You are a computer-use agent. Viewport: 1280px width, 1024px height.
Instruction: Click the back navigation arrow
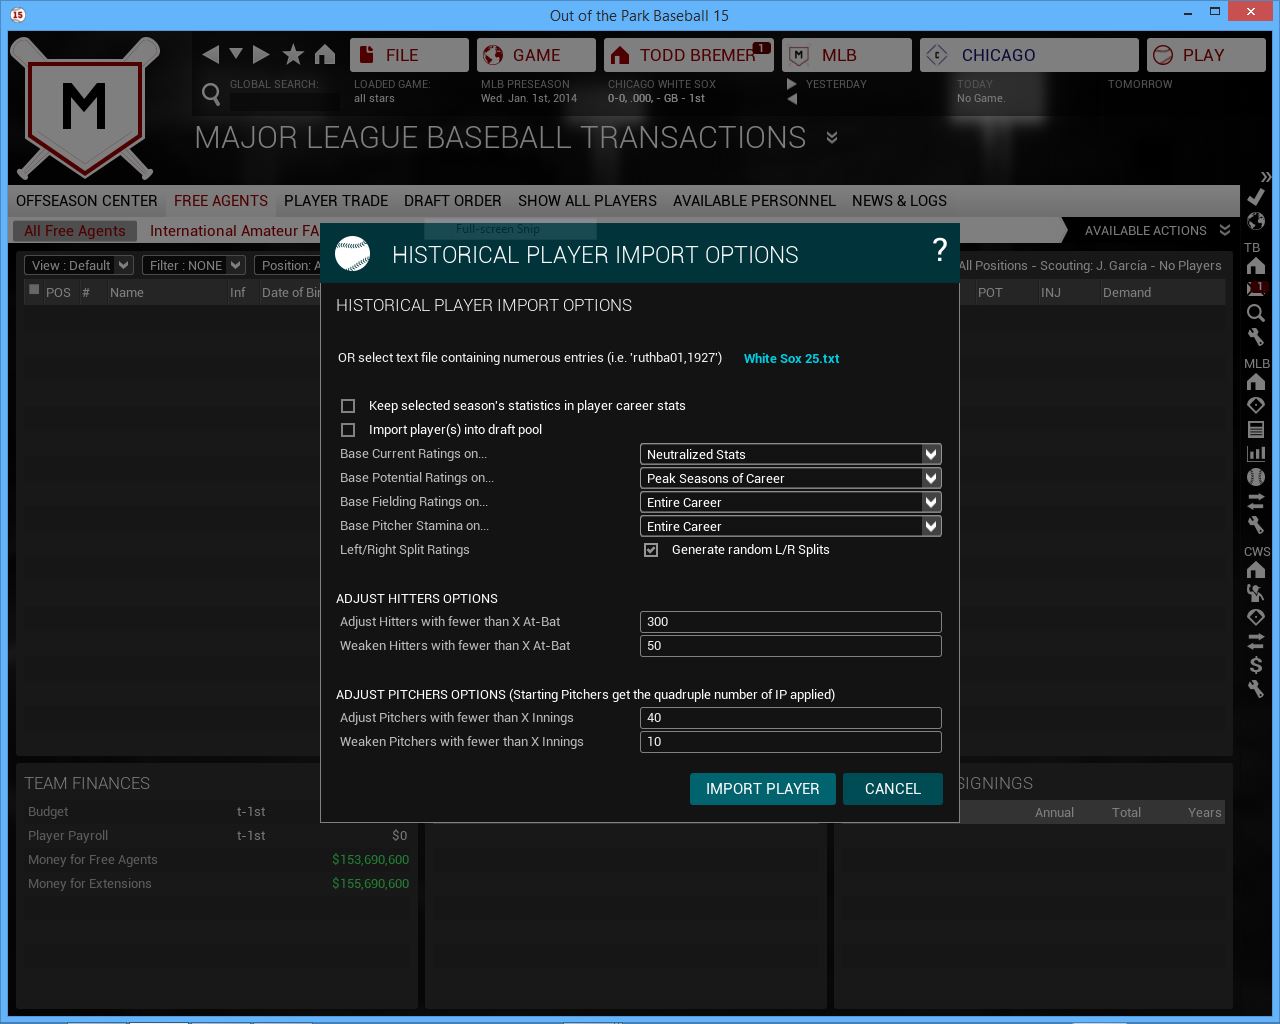coord(210,55)
